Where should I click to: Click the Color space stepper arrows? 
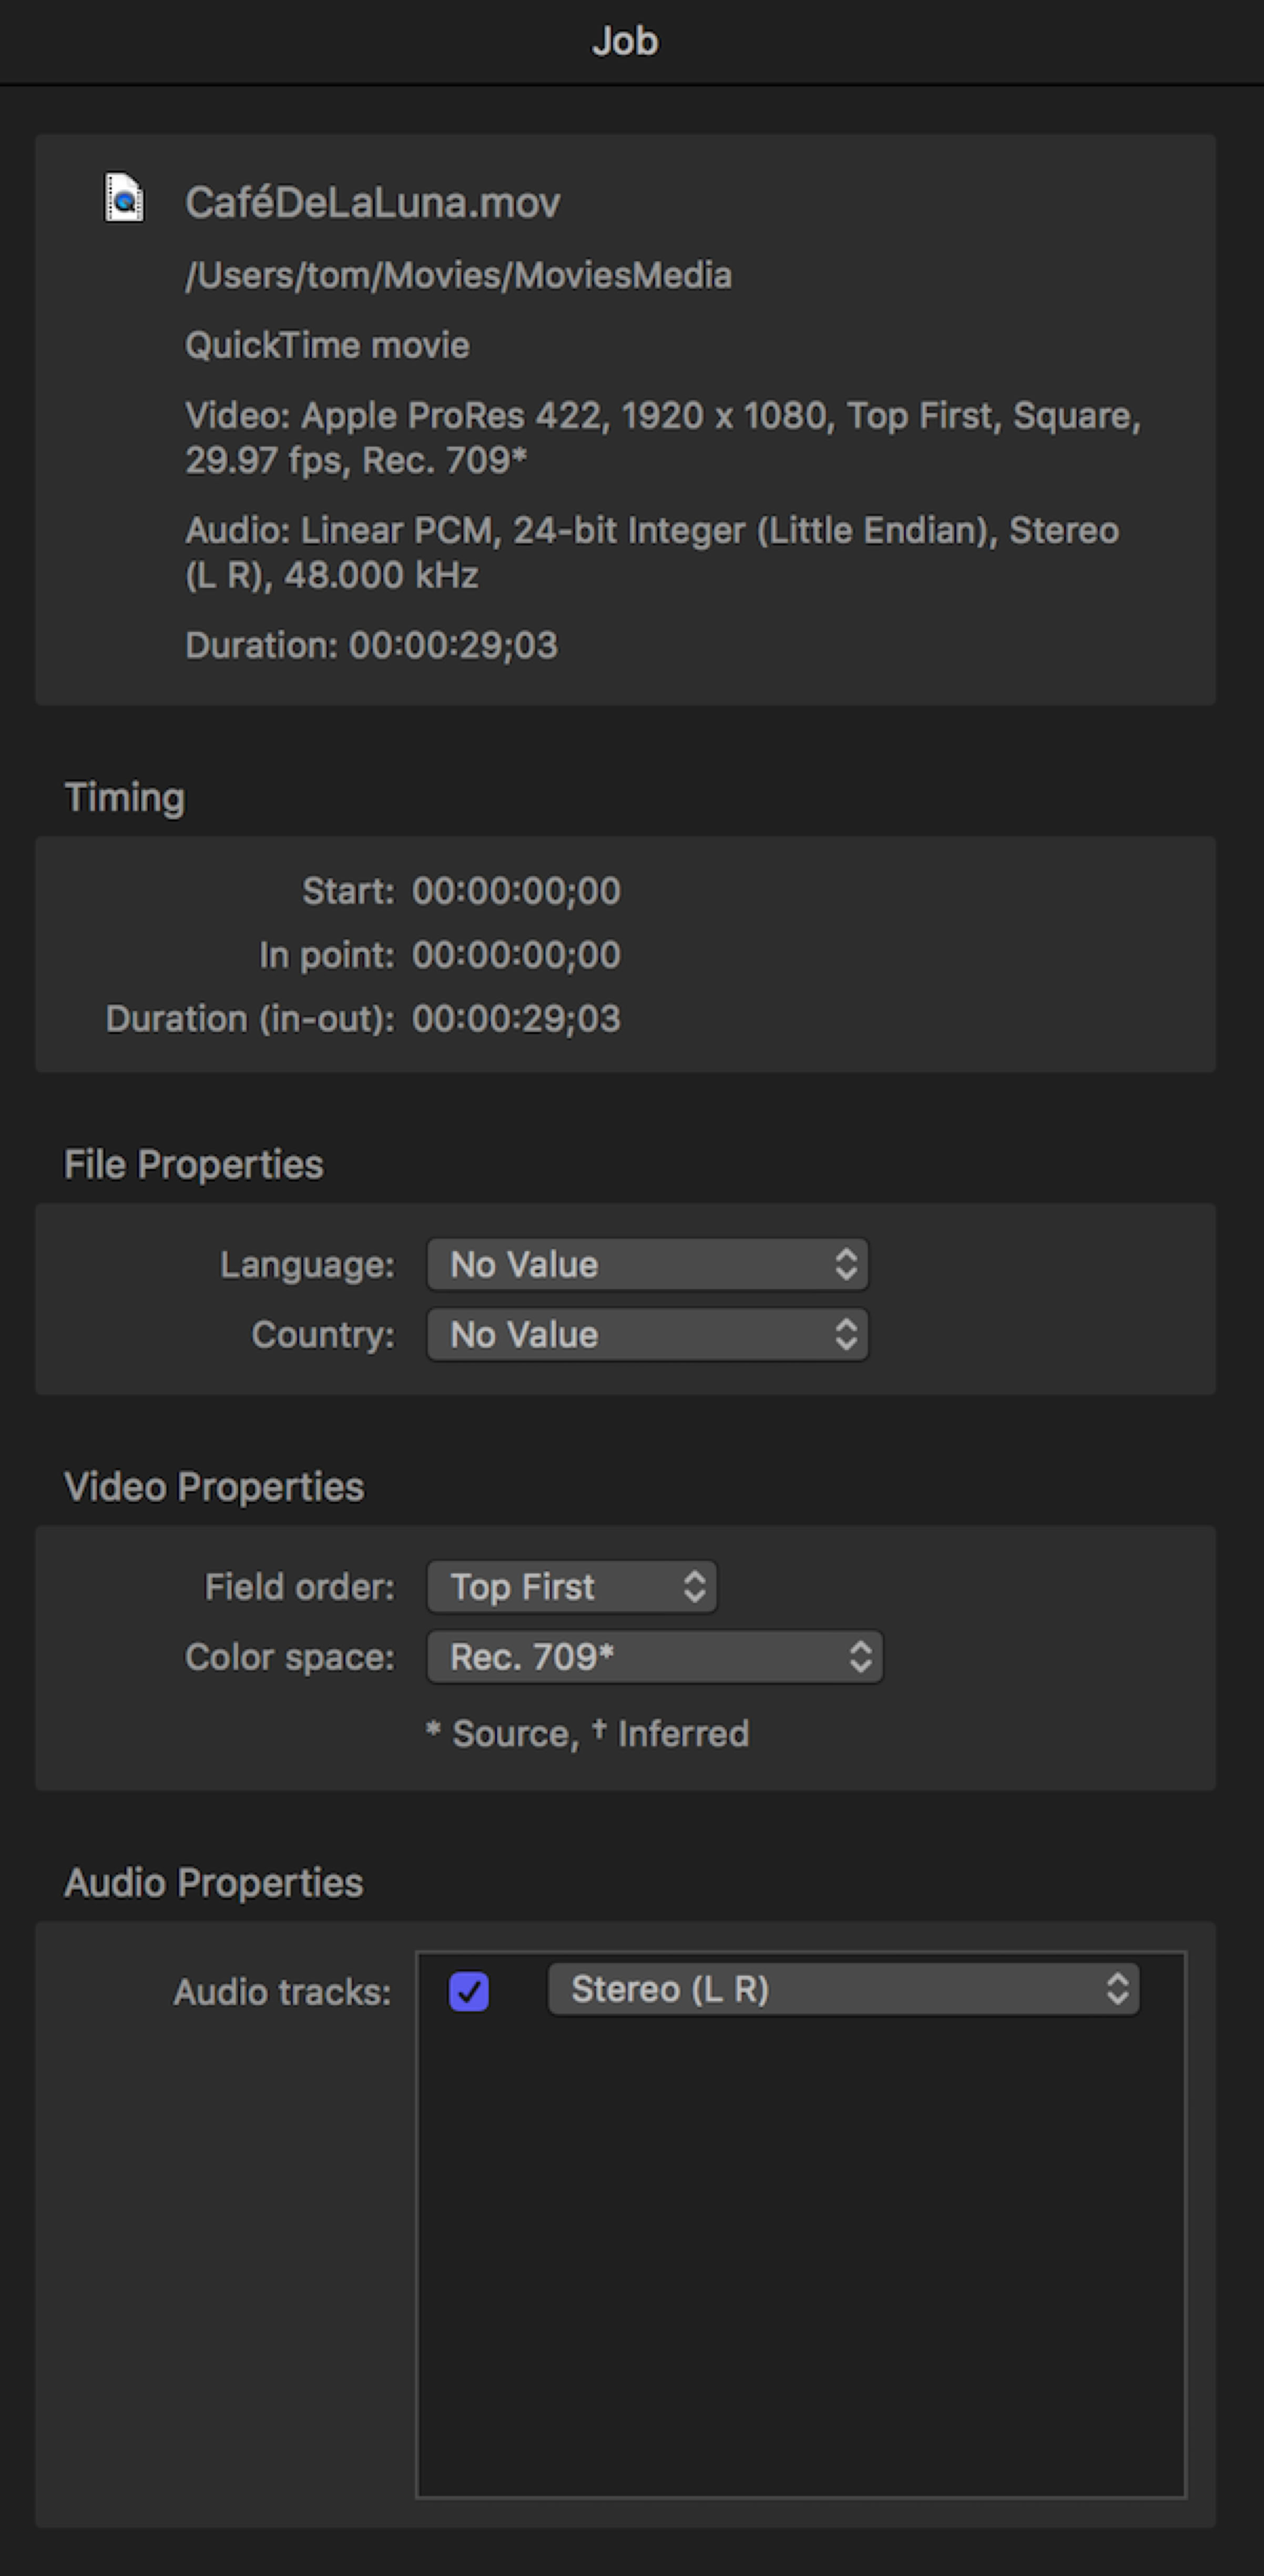pos(860,1657)
